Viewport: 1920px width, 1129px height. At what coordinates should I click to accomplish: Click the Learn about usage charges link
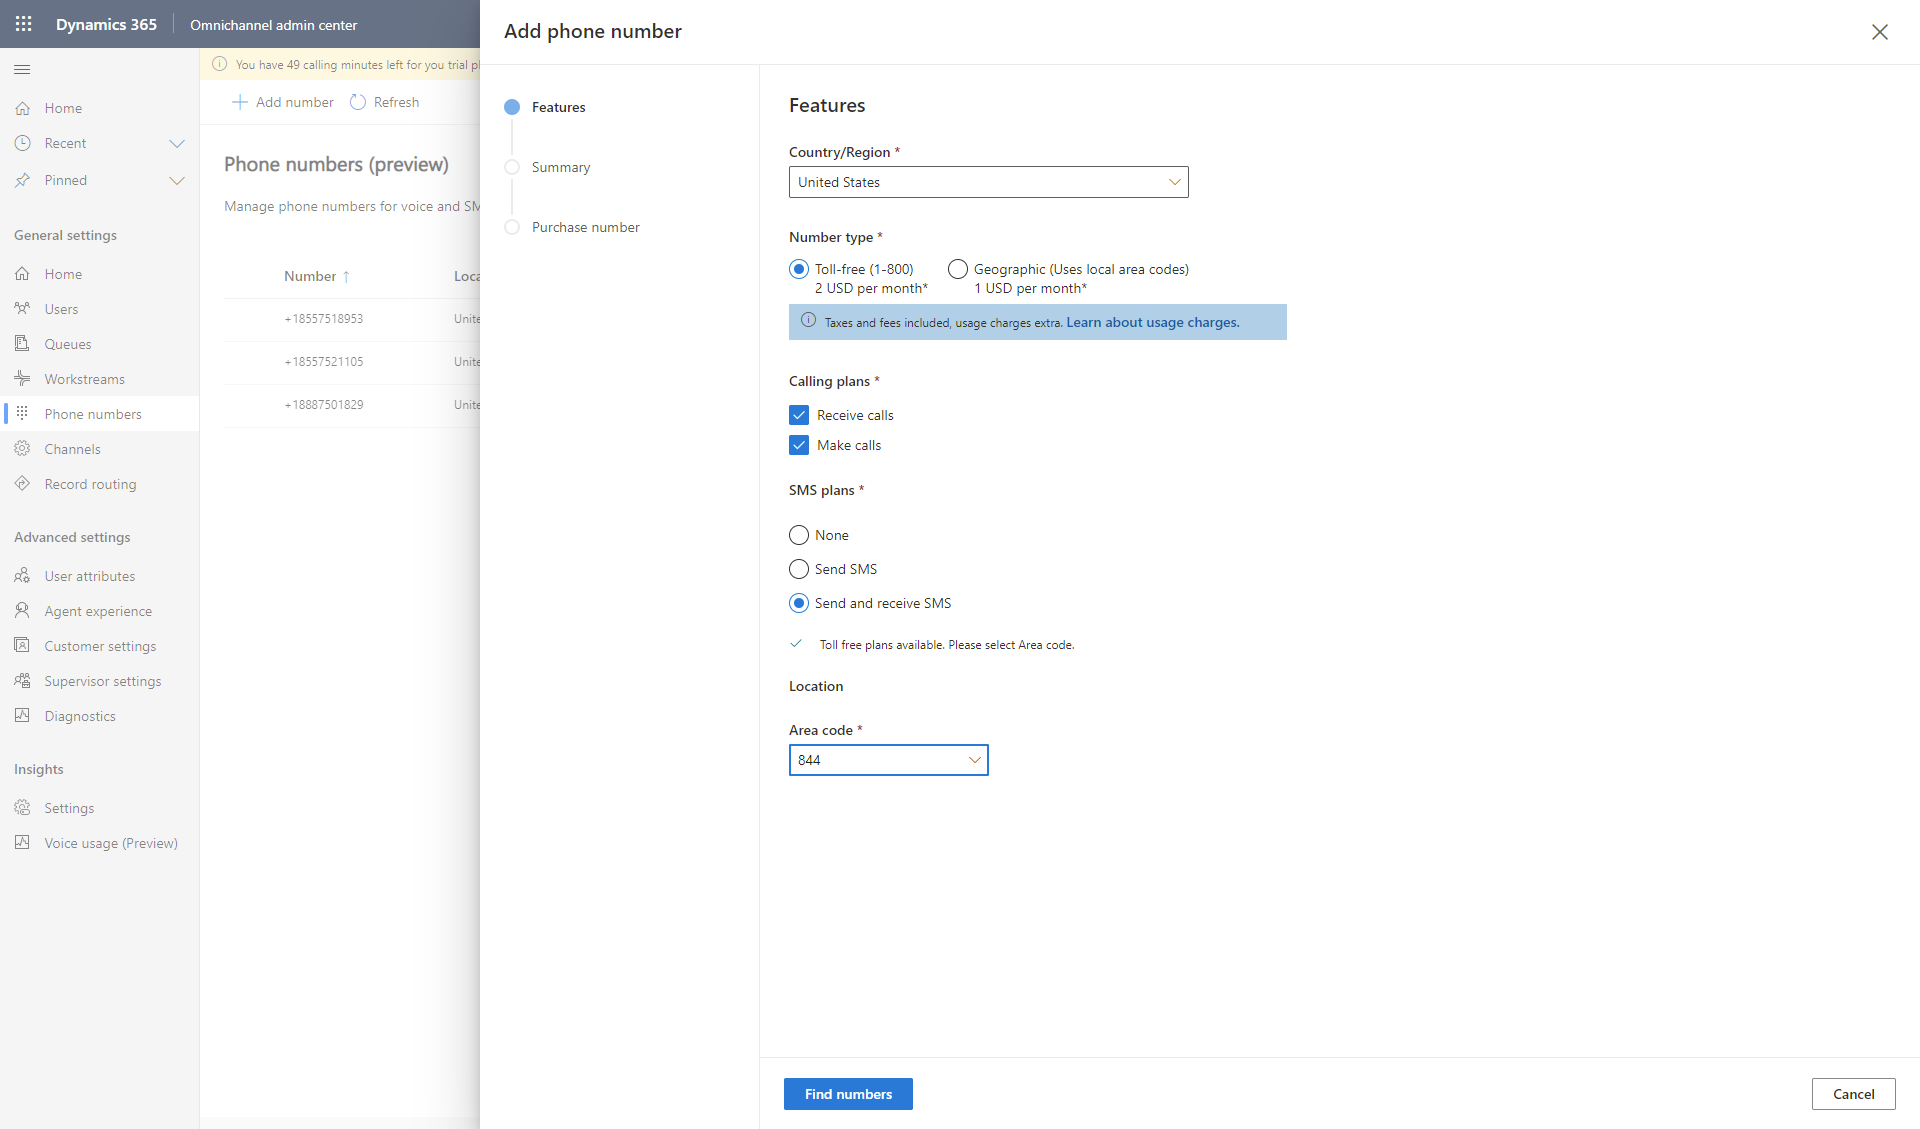coord(1151,323)
